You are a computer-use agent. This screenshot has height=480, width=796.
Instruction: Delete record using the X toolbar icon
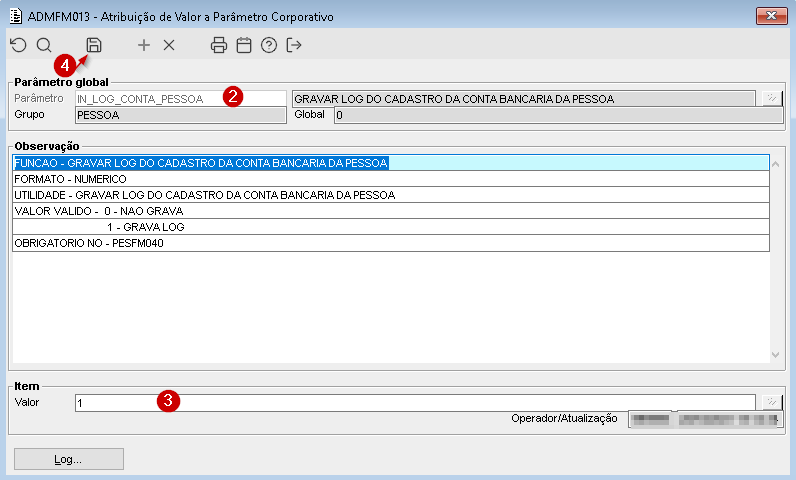point(169,45)
